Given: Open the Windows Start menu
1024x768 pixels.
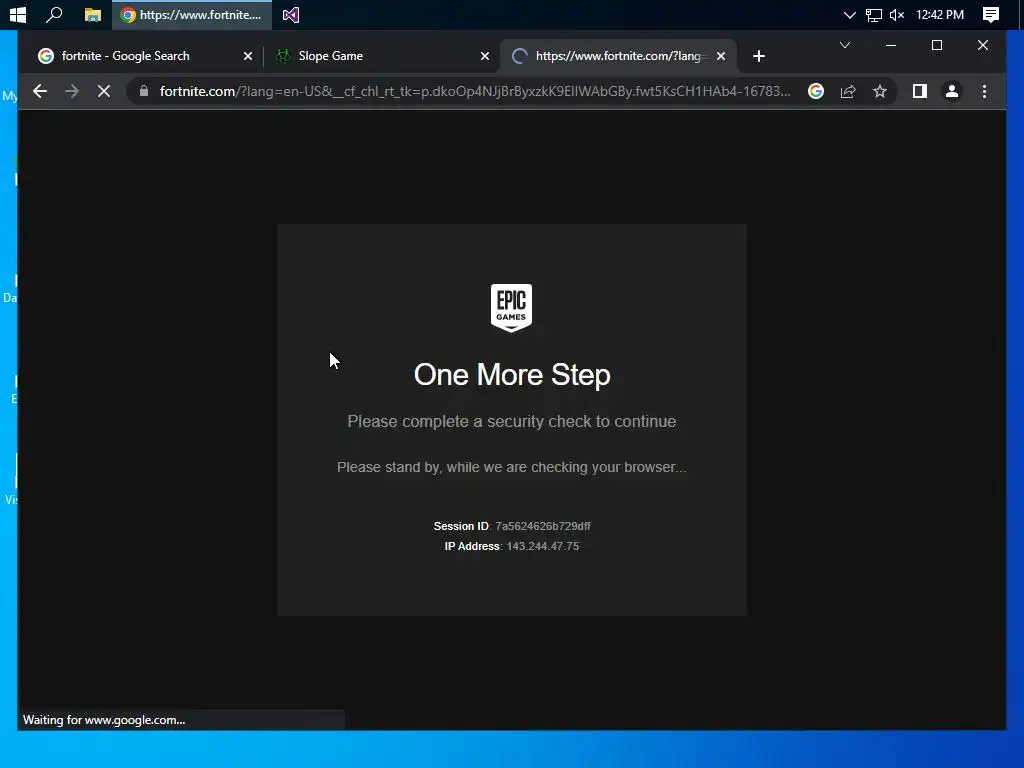Looking at the screenshot, I should pyautogui.click(x=18, y=14).
